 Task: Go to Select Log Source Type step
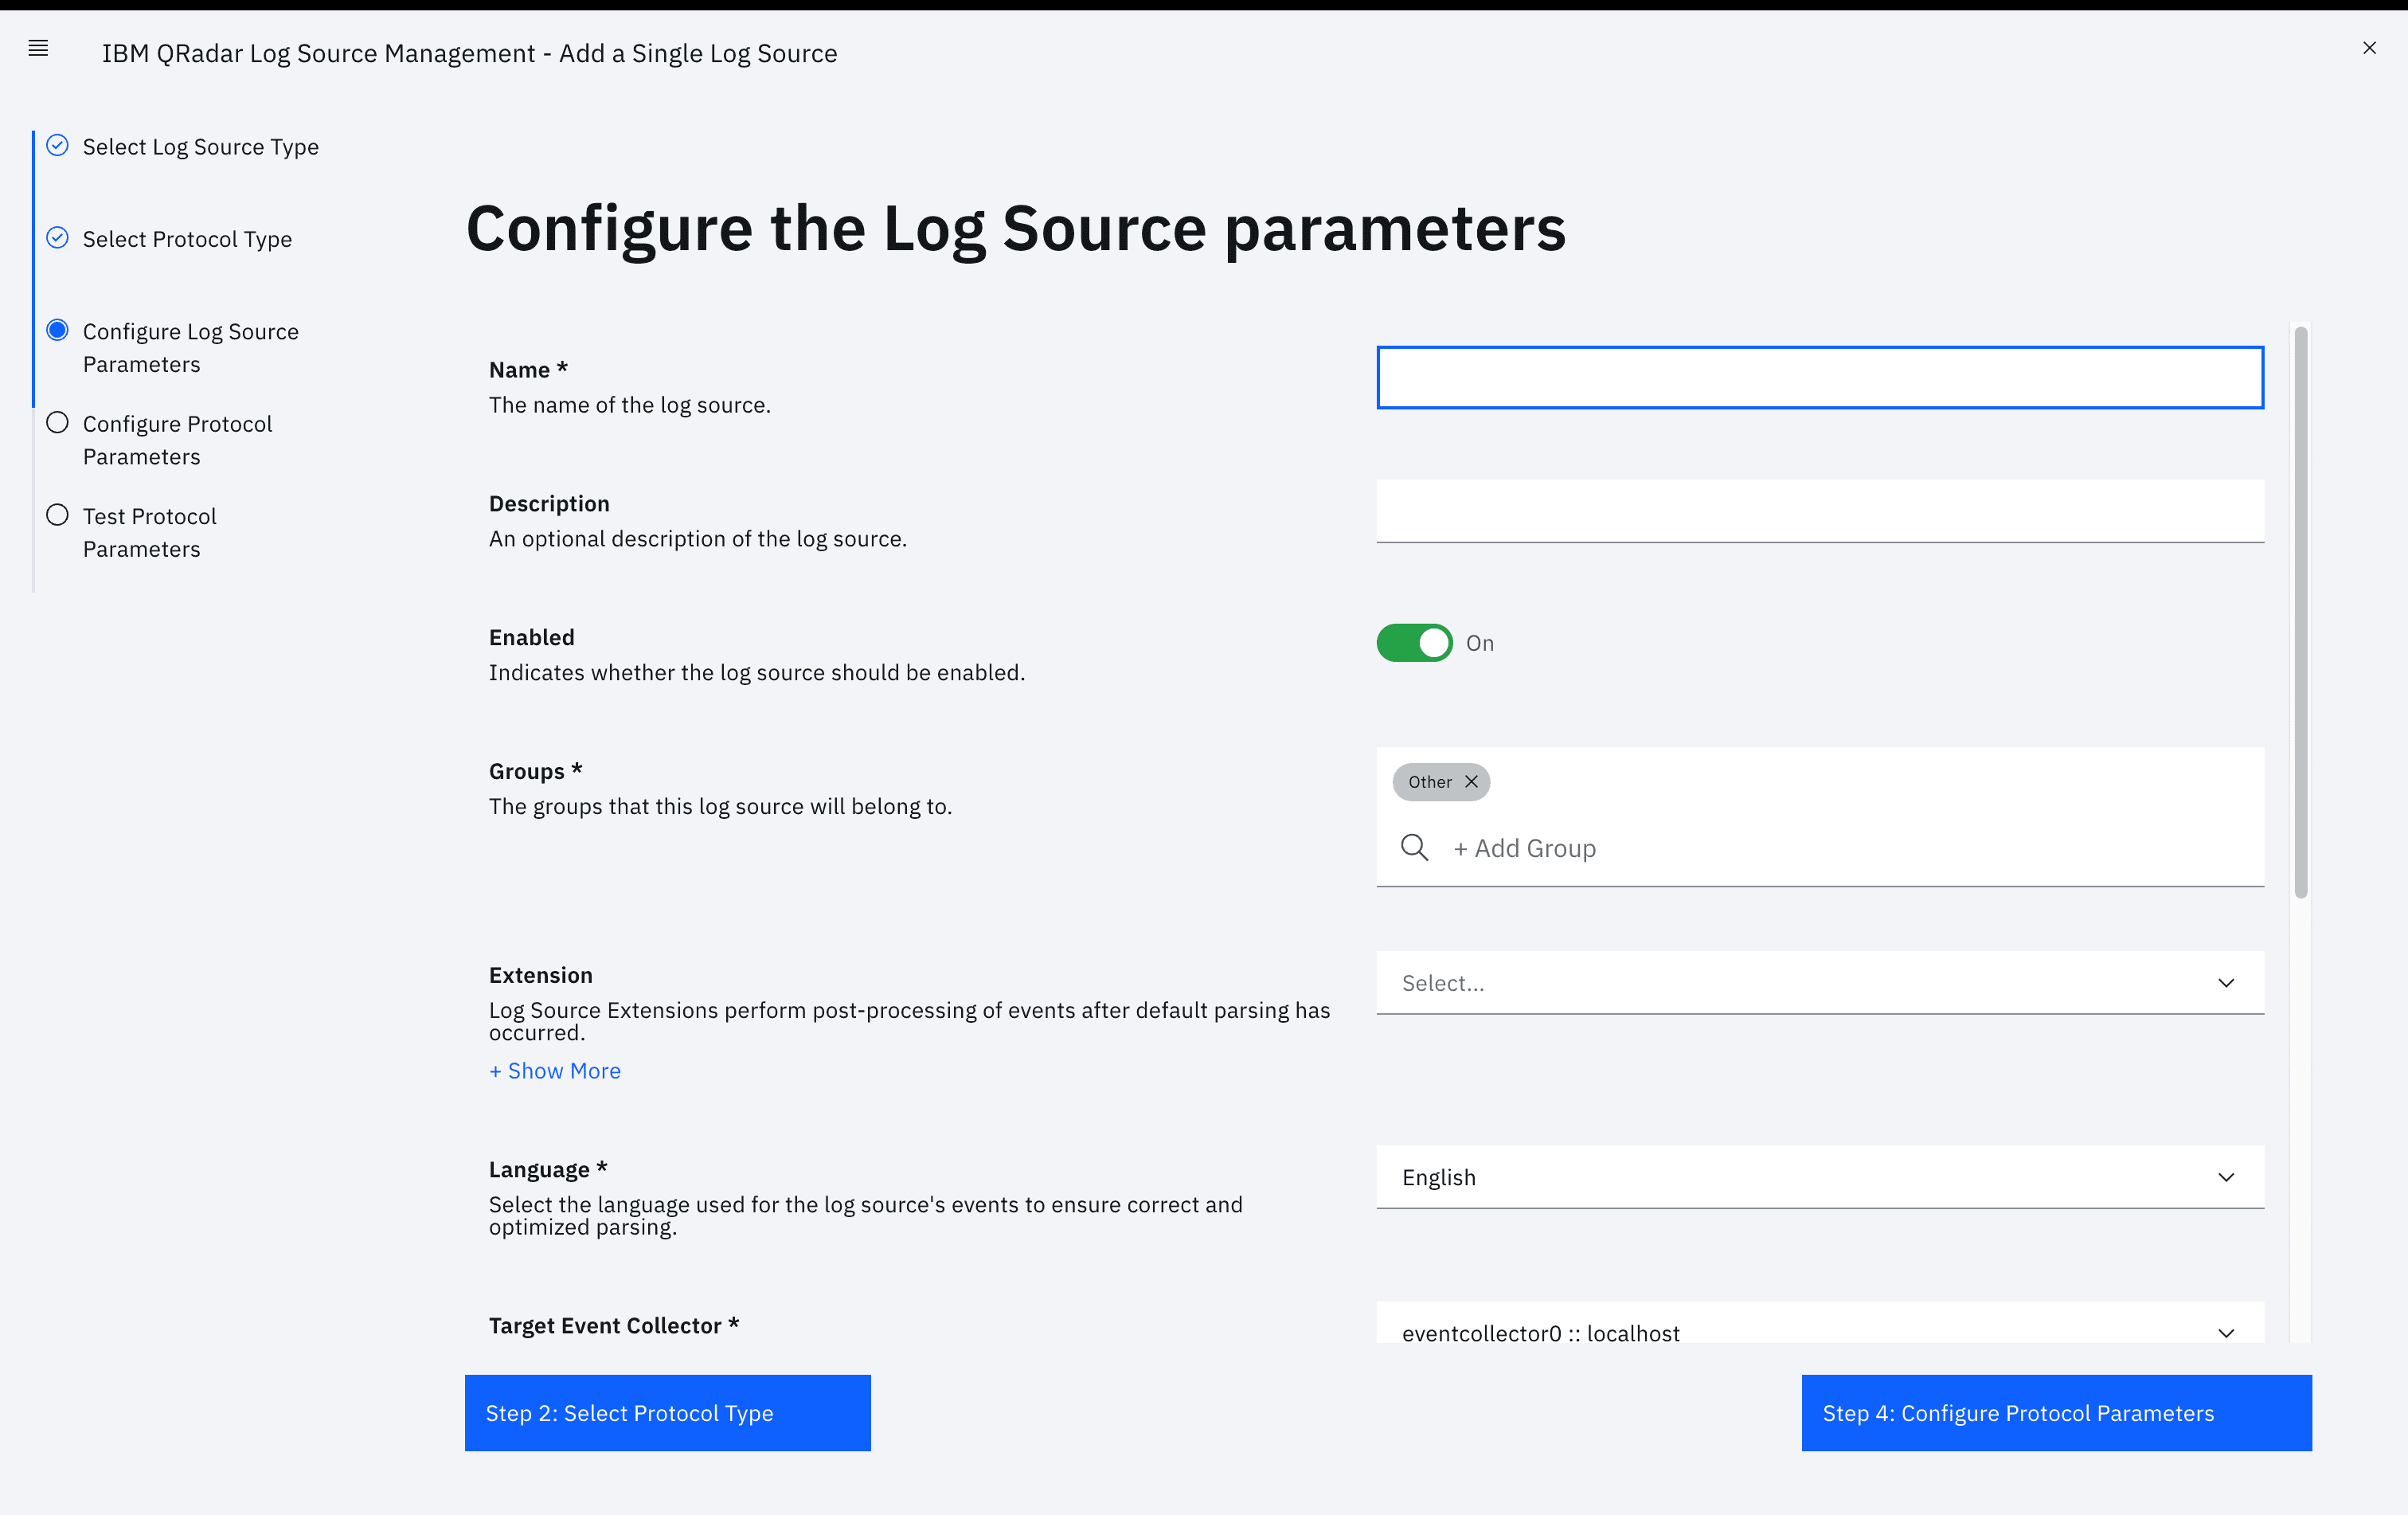pyautogui.click(x=200, y=147)
